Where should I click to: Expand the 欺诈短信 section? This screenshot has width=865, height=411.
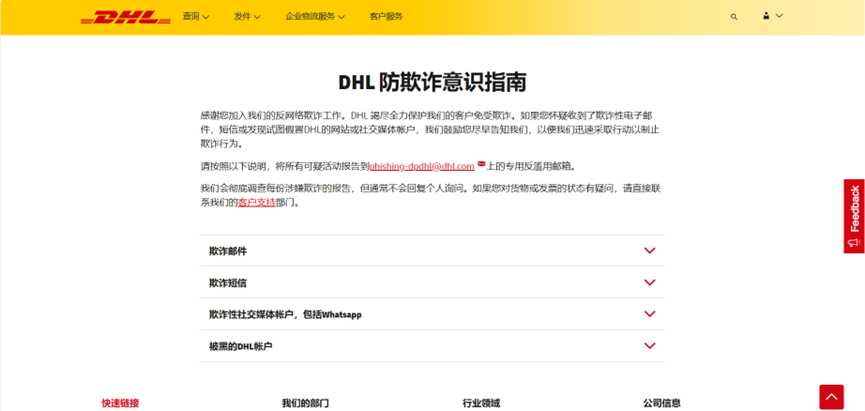432,283
